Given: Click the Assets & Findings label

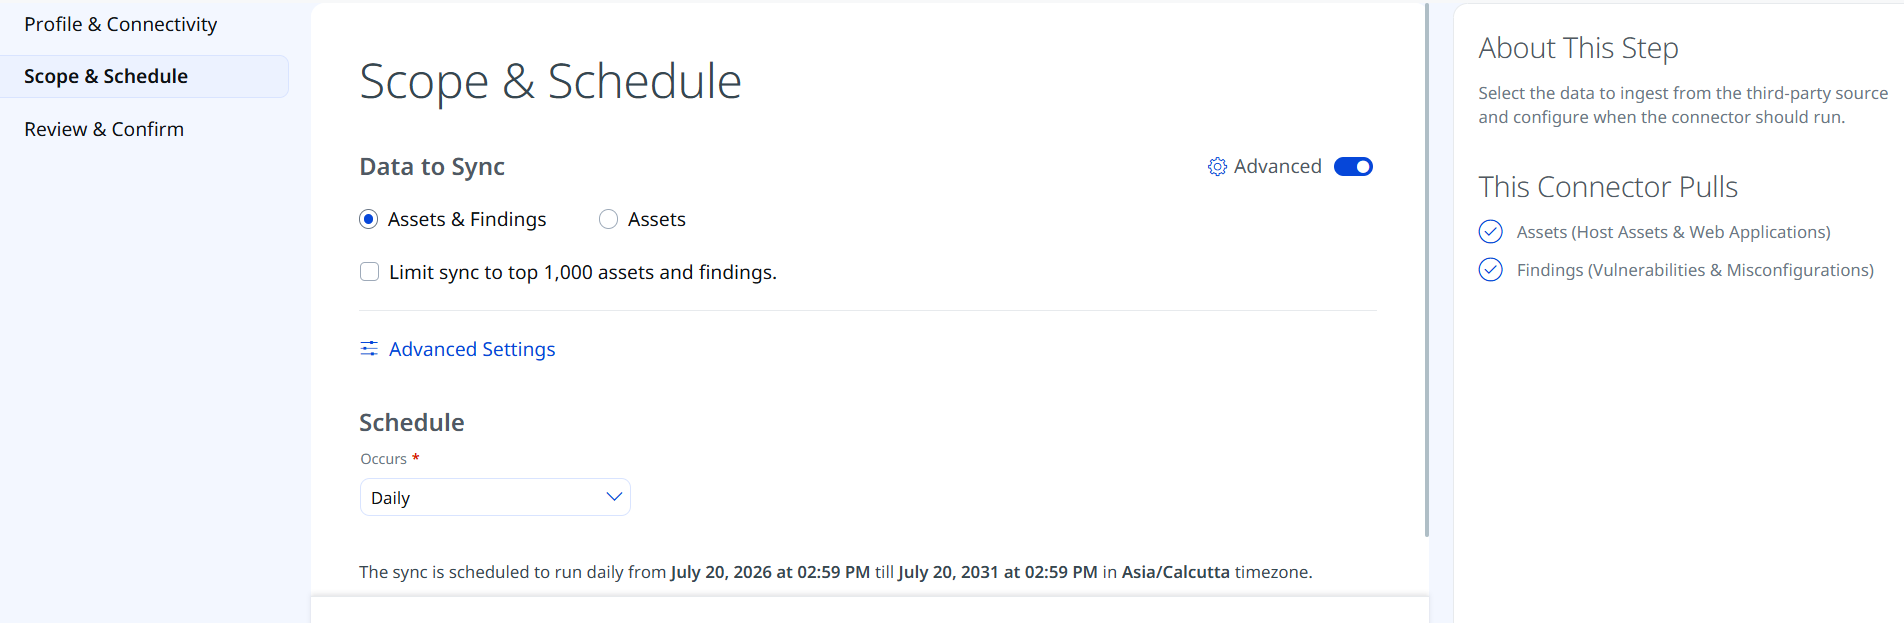Looking at the screenshot, I should click(467, 219).
